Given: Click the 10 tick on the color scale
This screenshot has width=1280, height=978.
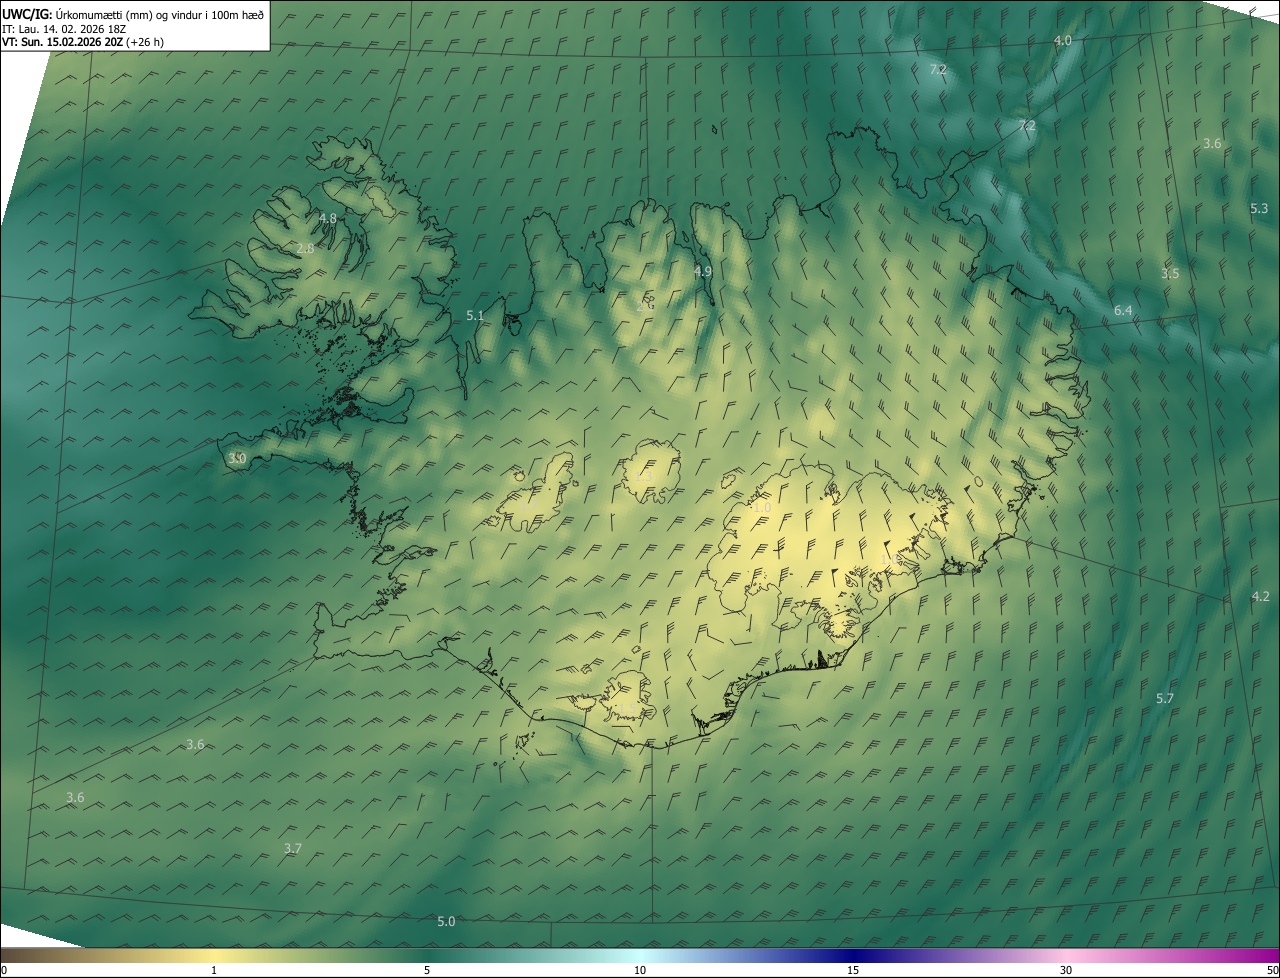Looking at the screenshot, I should click(x=640, y=971).
